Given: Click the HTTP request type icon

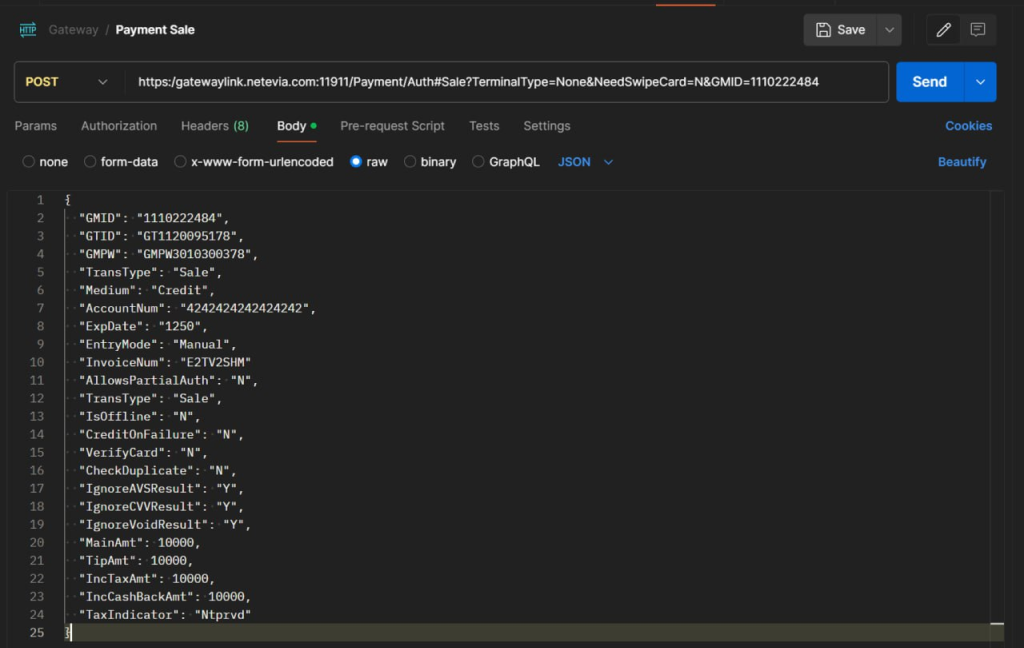Looking at the screenshot, I should pos(28,30).
